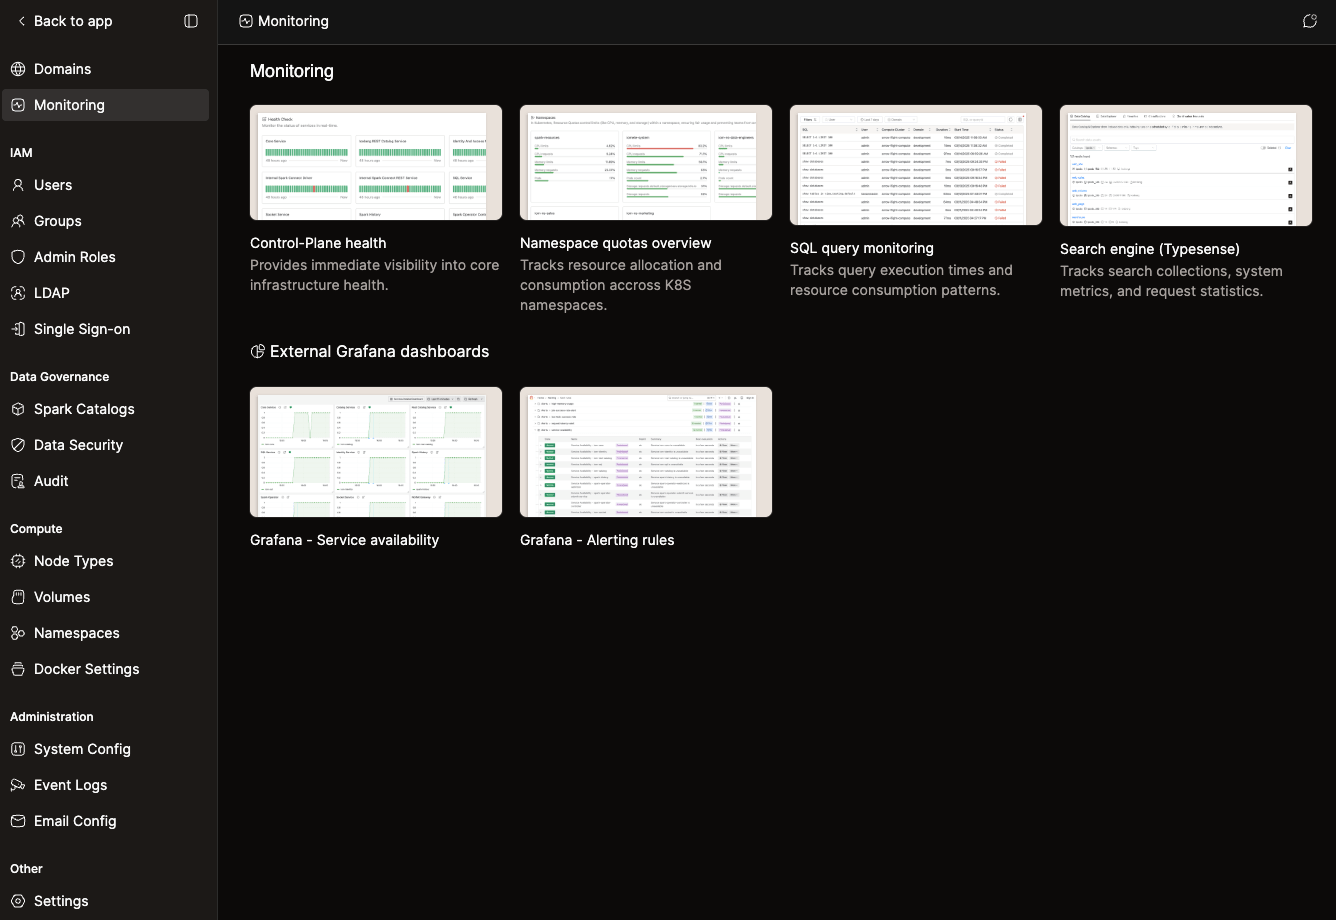Click the Control-Plane health title
The height and width of the screenshot is (920, 1336).
coord(318,243)
